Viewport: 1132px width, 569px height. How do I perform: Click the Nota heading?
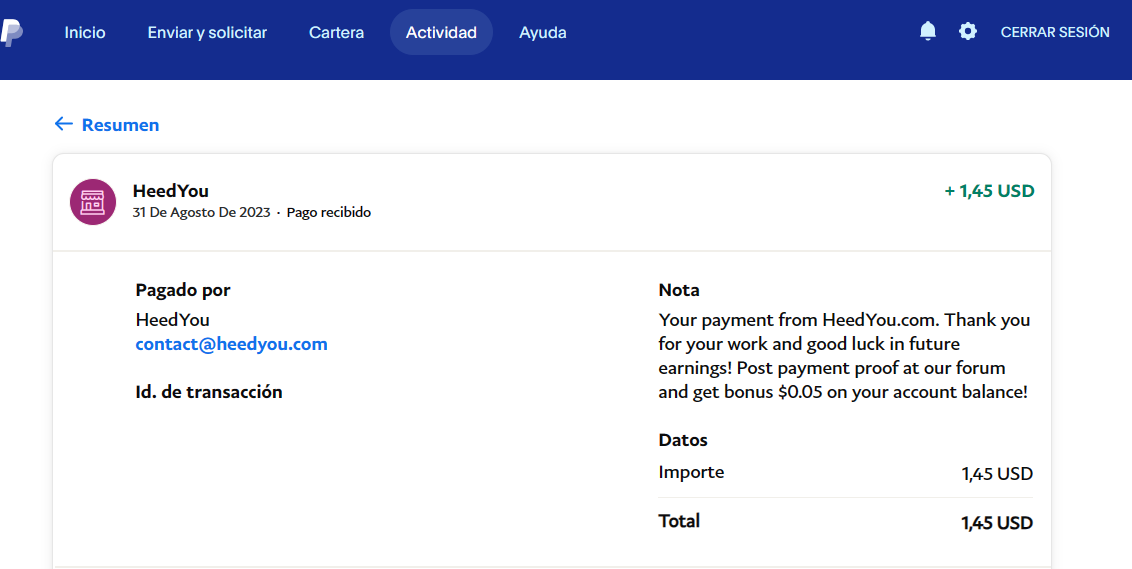(679, 290)
